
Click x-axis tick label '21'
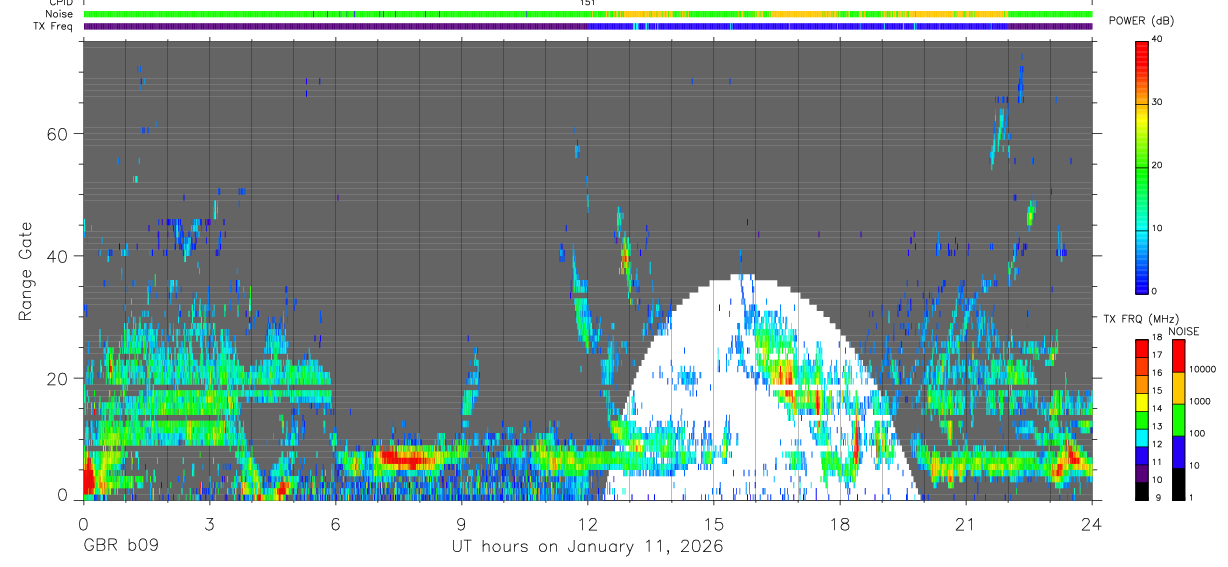click(965, 524)
